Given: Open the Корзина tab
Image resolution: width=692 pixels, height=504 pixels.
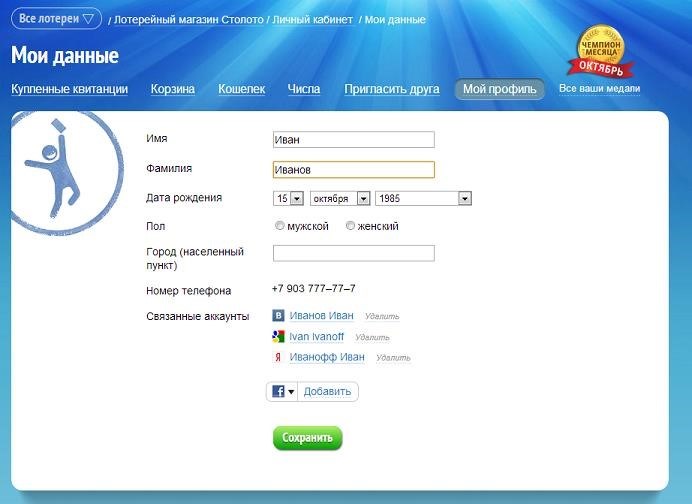Looking at the screenshot, I should 173,89.
